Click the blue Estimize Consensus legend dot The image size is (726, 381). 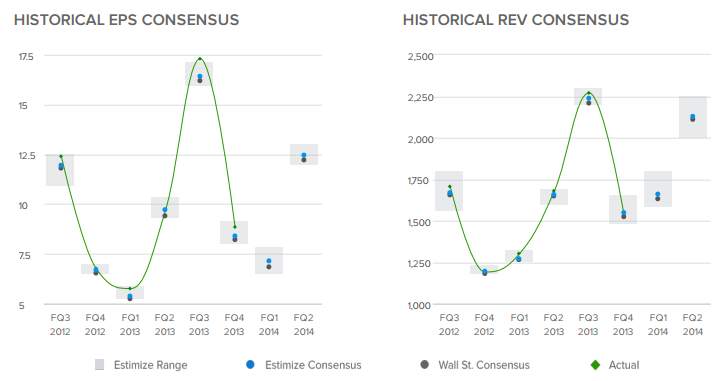click(250, 364)
